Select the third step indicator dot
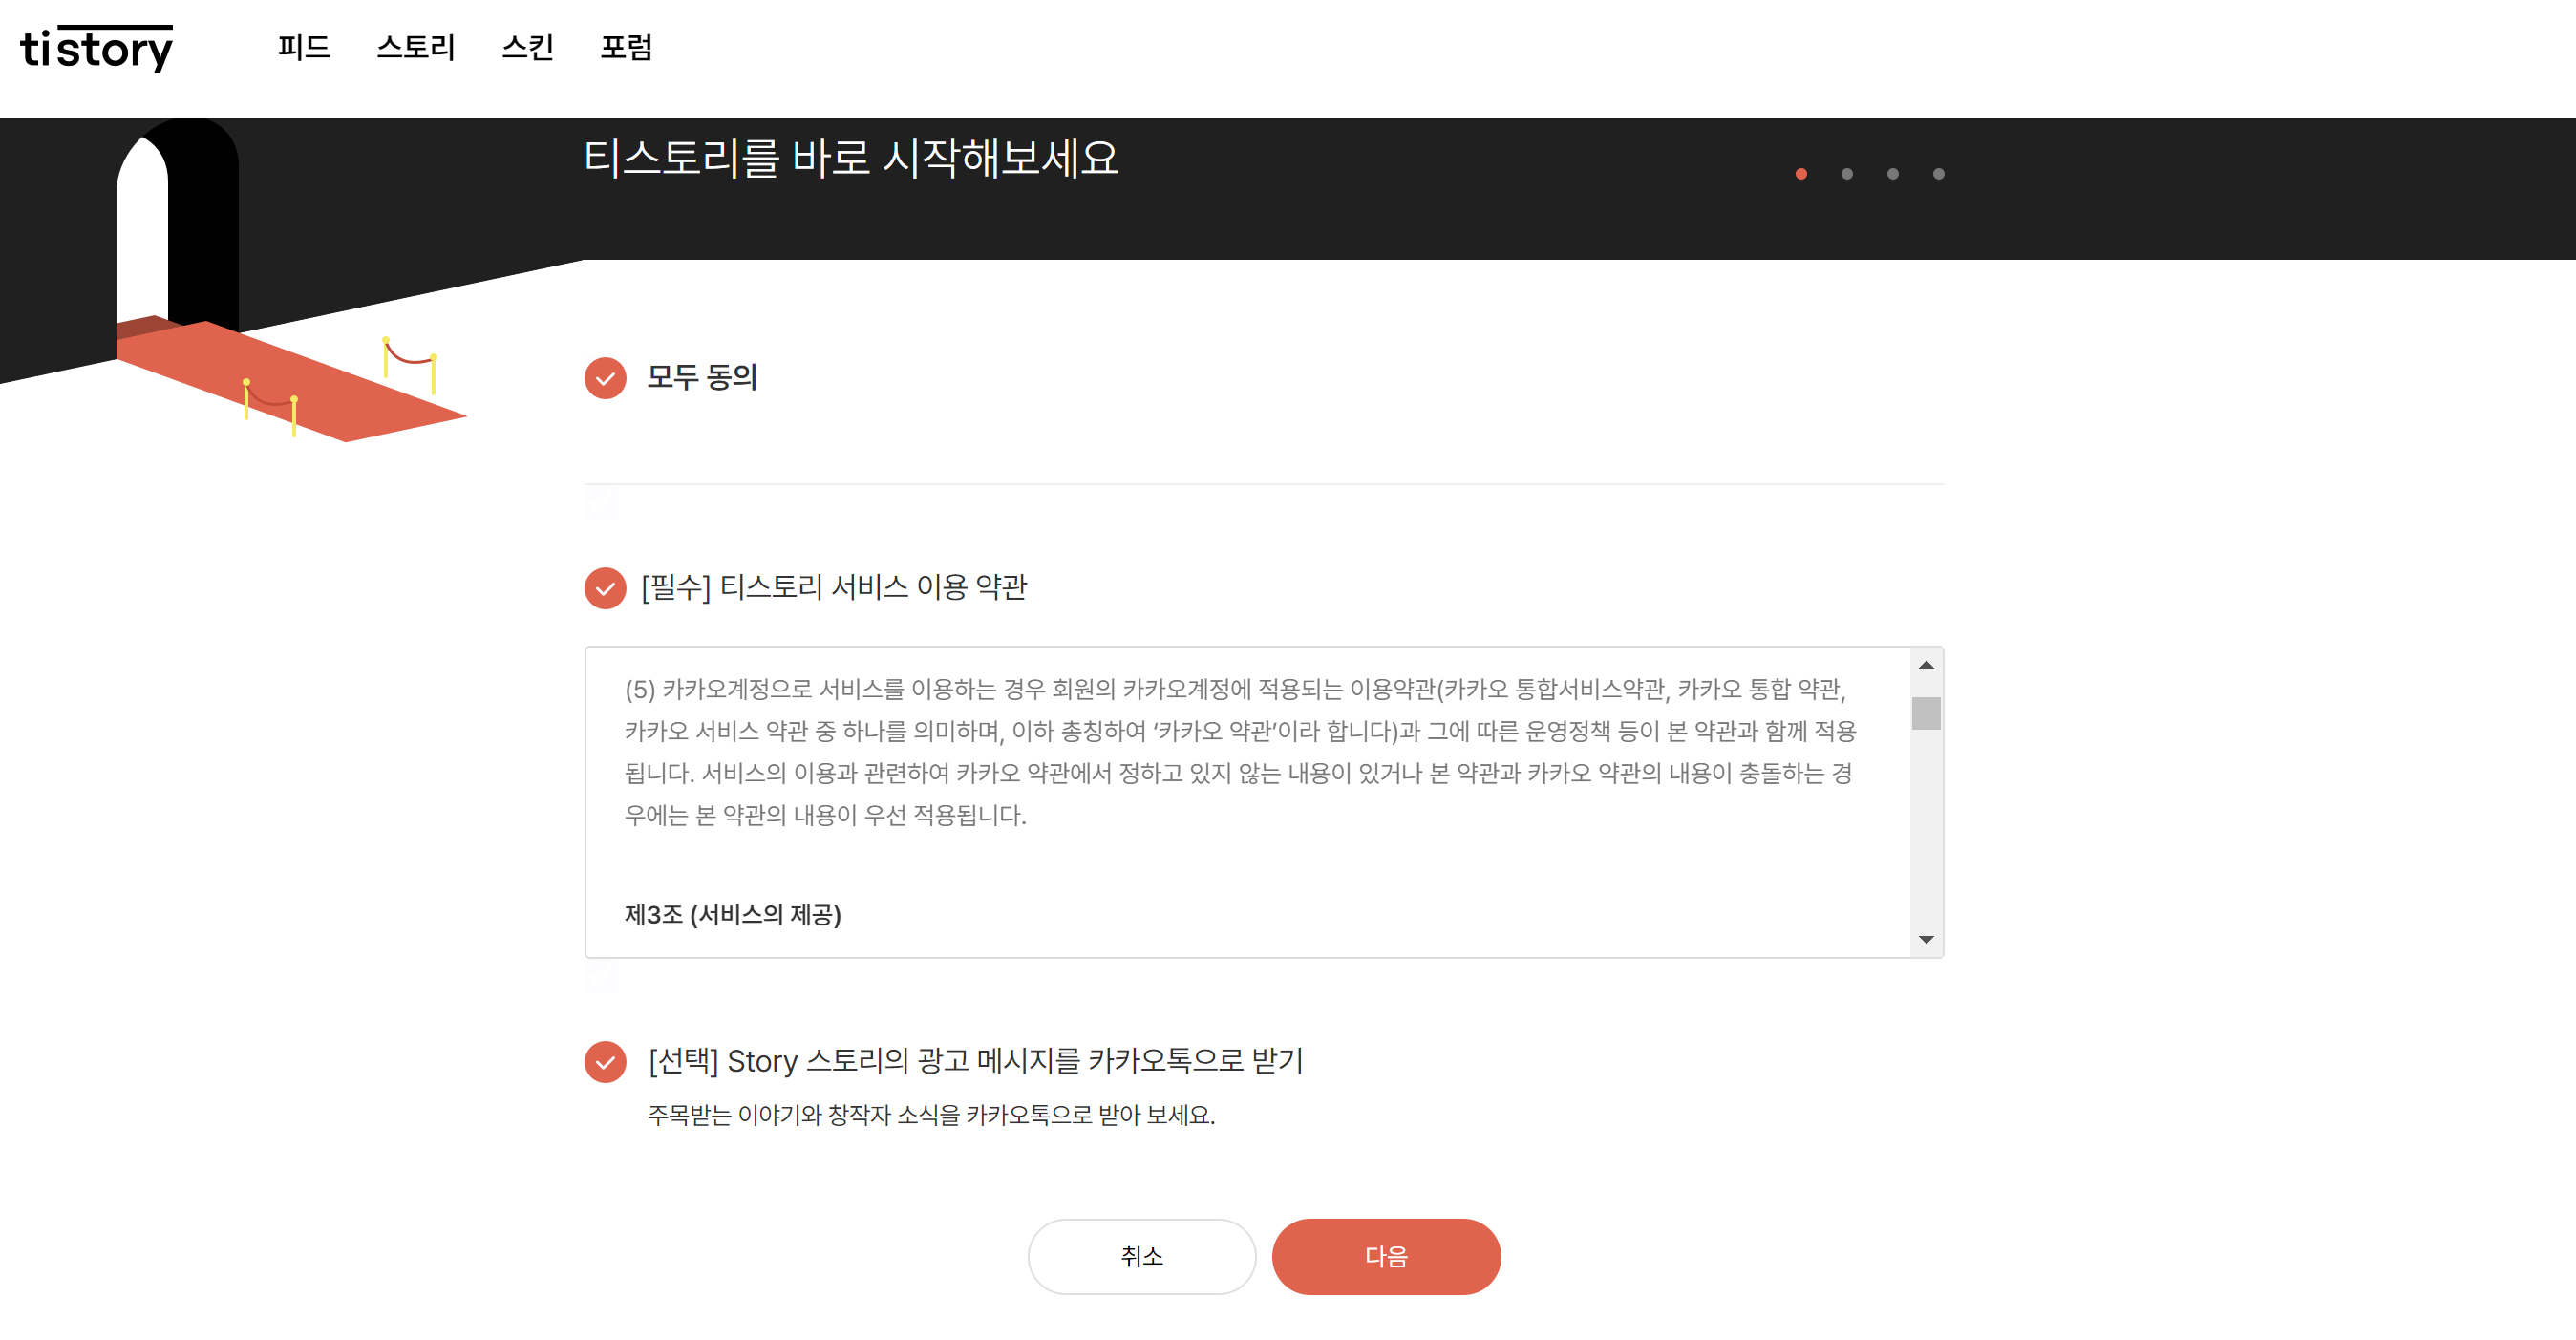Screen dimensions: 2576x1340 pos(1893,174)
